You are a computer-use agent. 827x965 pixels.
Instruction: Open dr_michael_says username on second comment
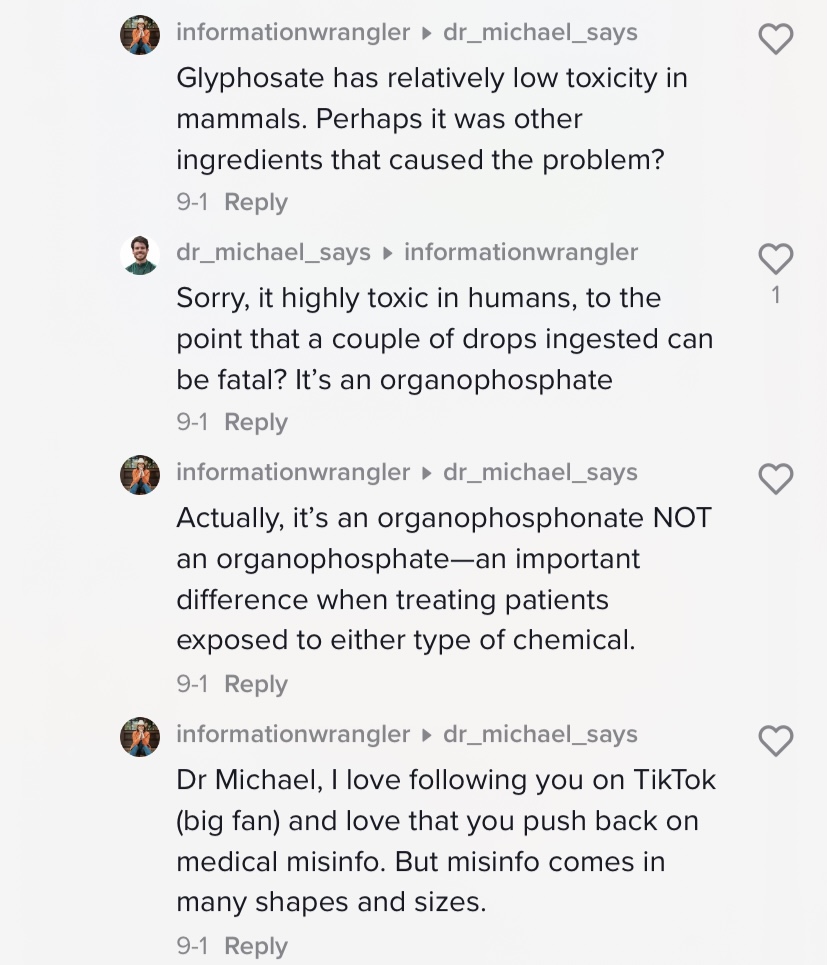pyautogui.click(x=273, y=252)
